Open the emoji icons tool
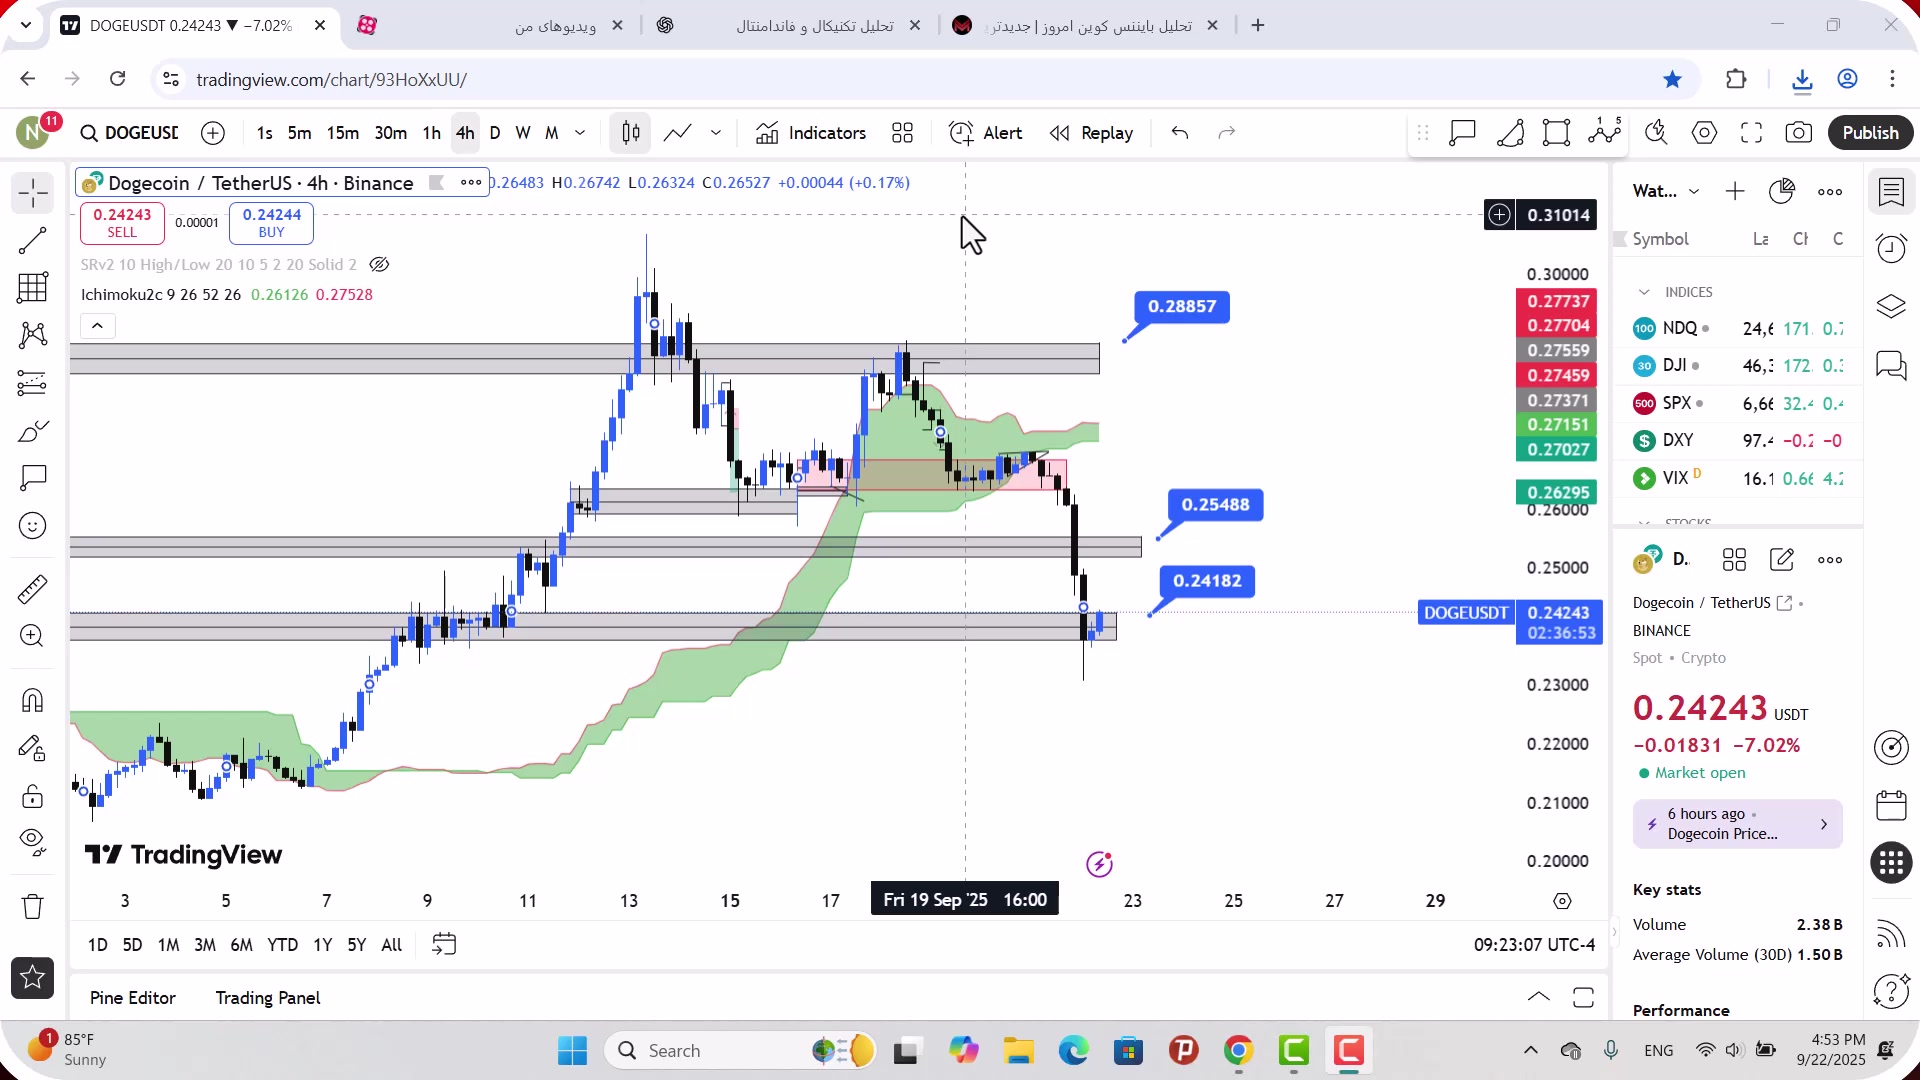Viewport: 1920px width, 1080px height. click(x=33, y=526)
